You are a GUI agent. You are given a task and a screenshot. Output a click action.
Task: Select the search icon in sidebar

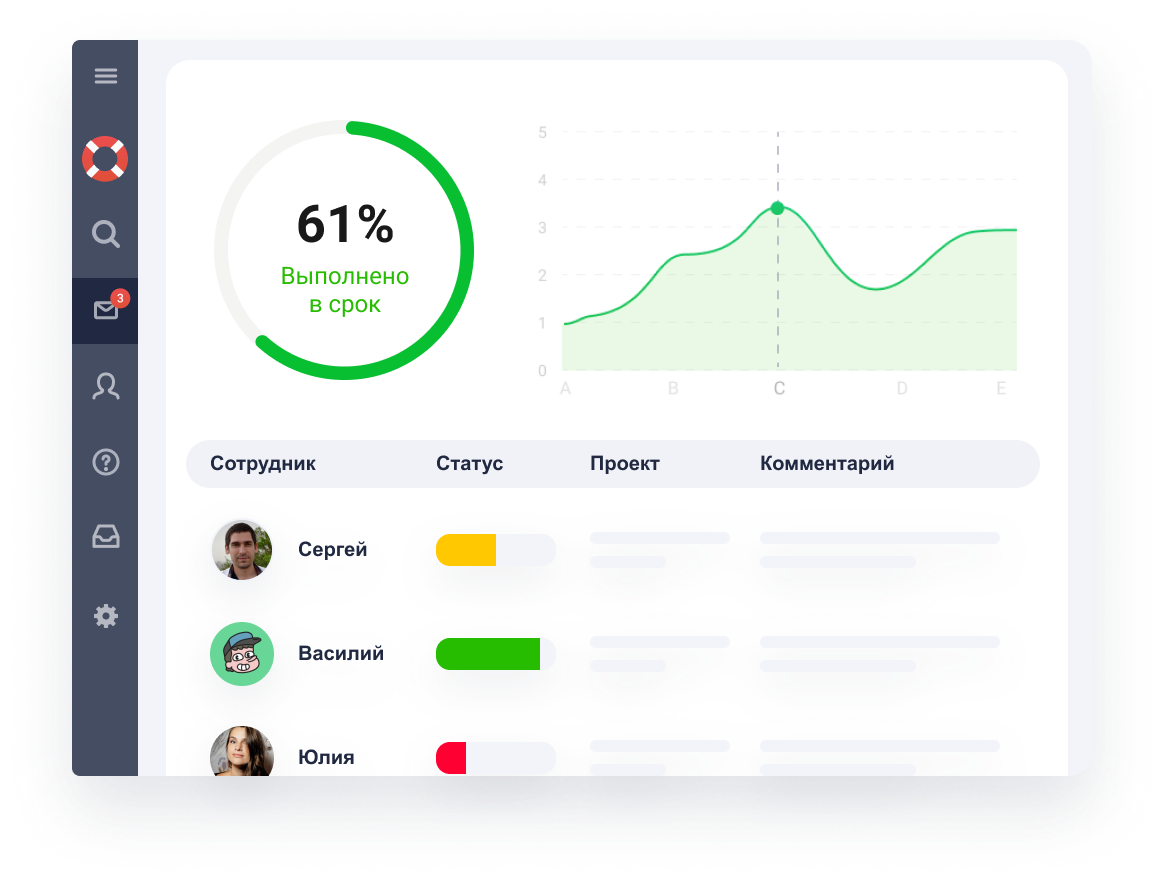pos(105,233)
